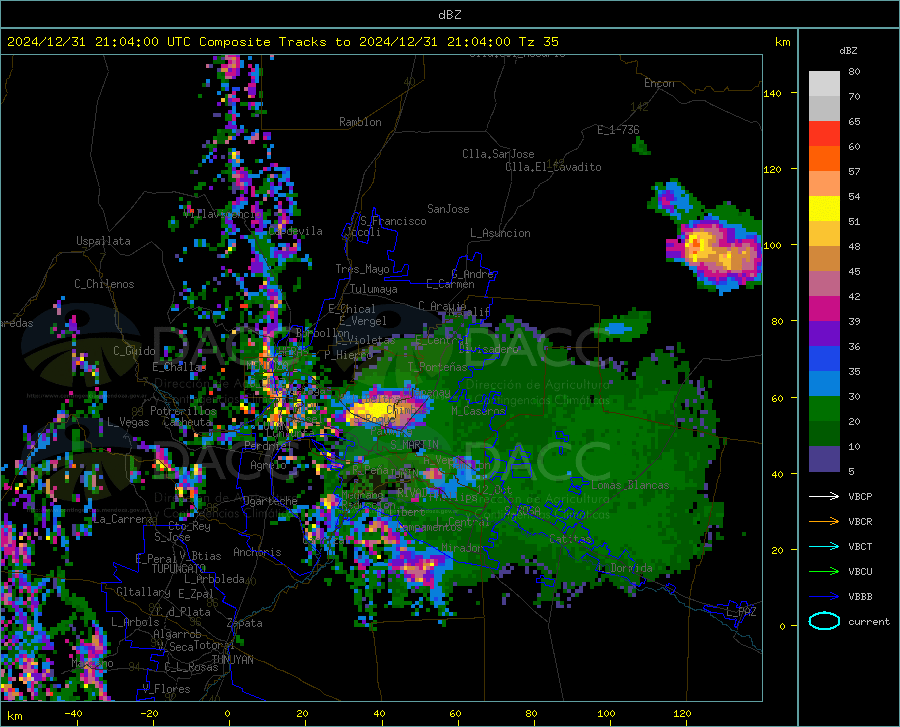Click the VBCT legend label

pyautogui.click(x=860, y=547)
